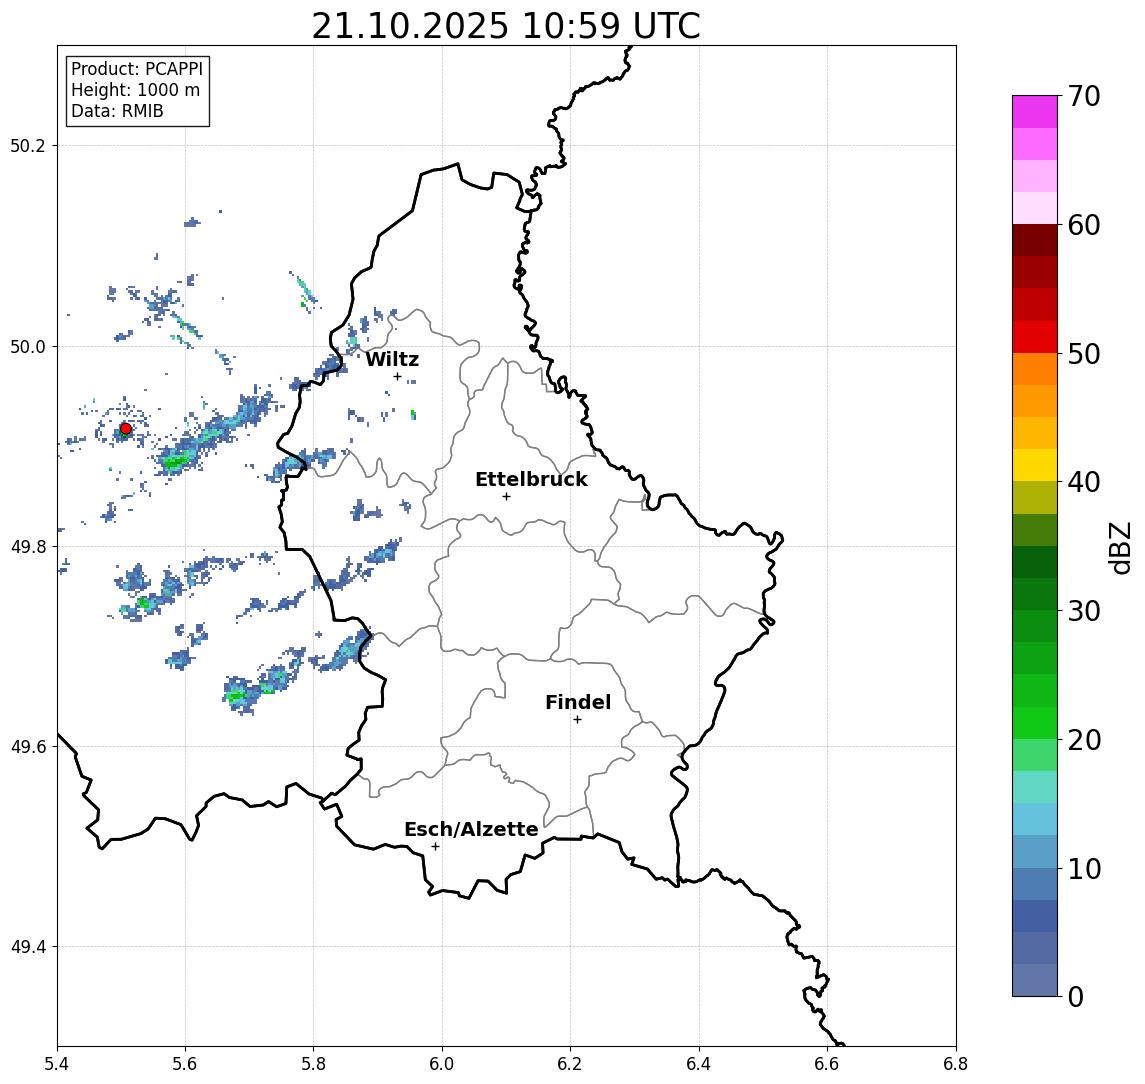The width and height of the screenshot is (1145, 1084).
Task: Click the longitude axis label 6.8
Action: tap(956, 1064)
